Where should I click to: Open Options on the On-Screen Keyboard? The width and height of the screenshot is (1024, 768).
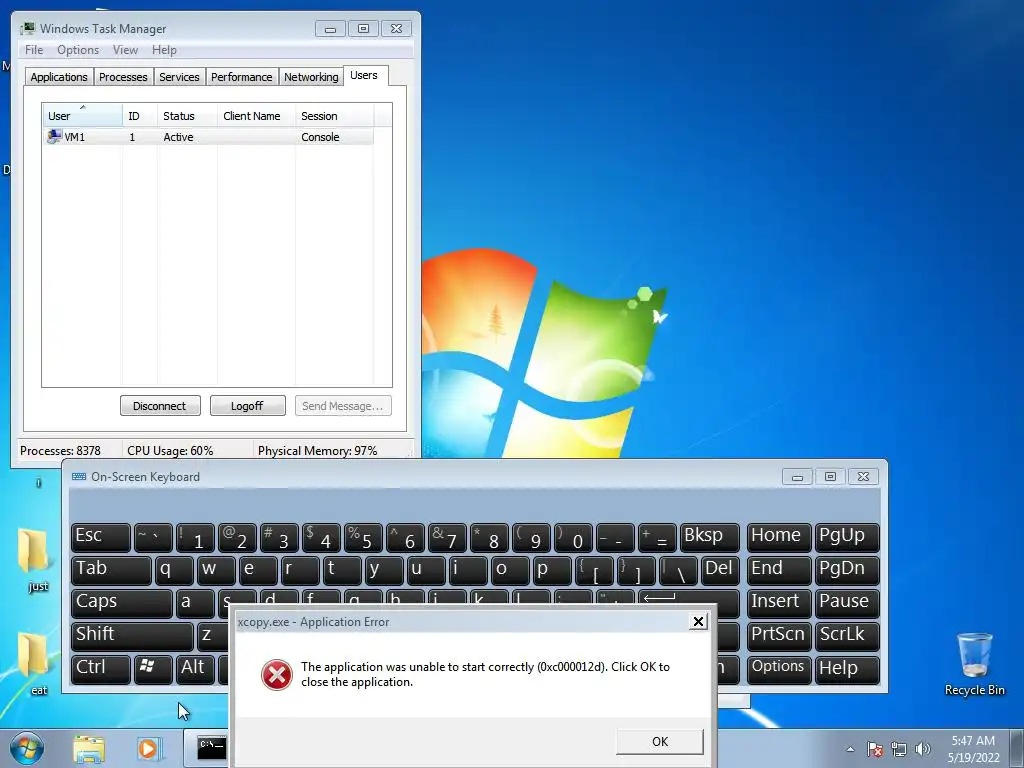[779, 668]
